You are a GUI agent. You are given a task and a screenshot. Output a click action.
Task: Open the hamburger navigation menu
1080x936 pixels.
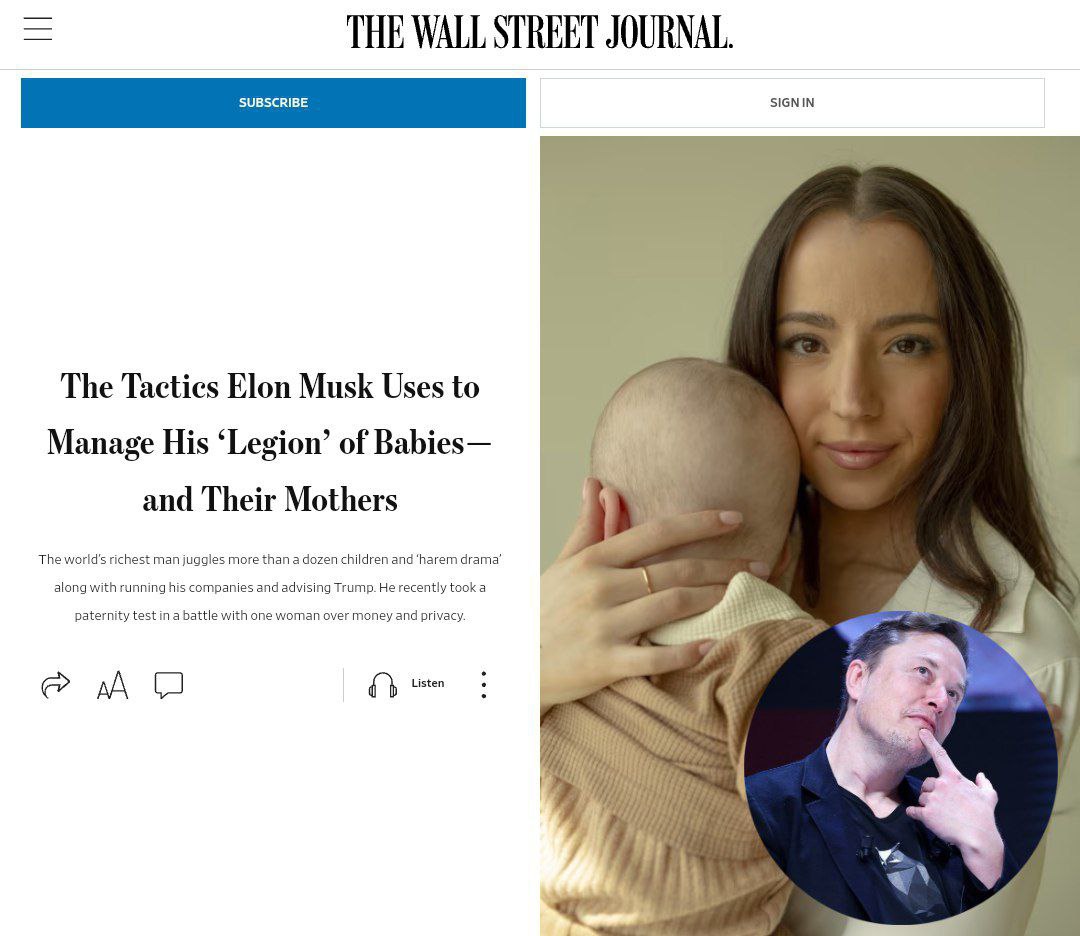click(x=38, y=29)
